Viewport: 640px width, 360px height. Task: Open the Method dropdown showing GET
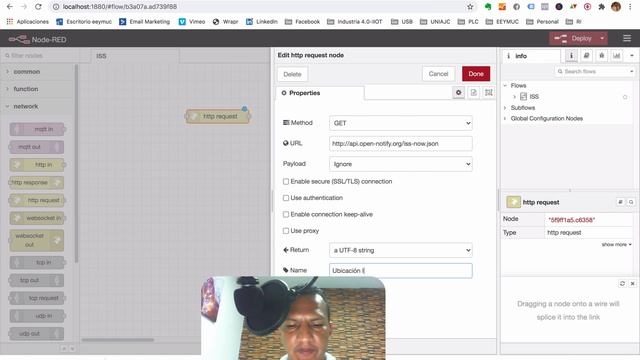click(401, 123)
